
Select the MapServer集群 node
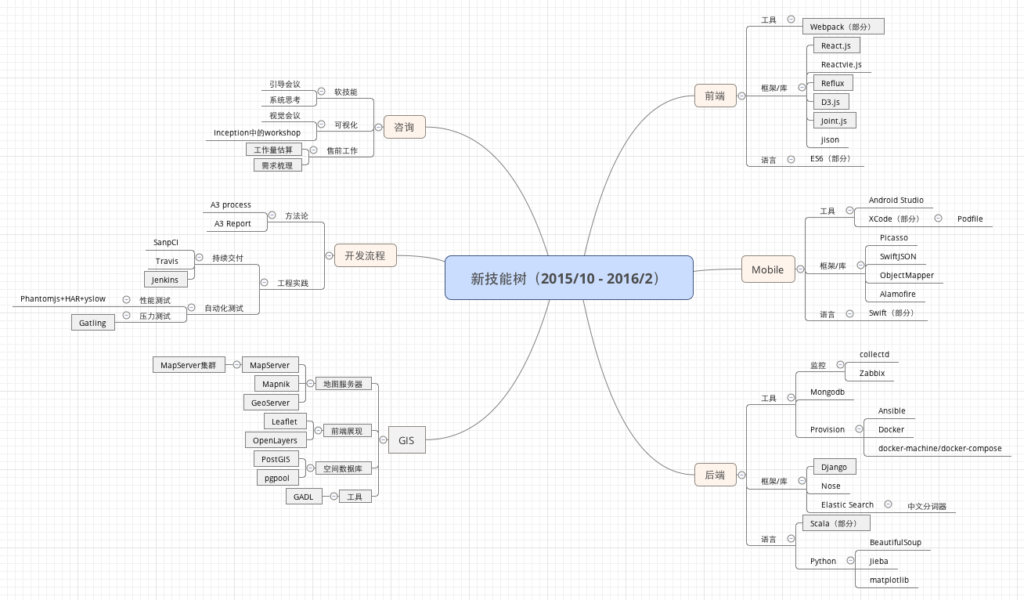click(189, 365)
